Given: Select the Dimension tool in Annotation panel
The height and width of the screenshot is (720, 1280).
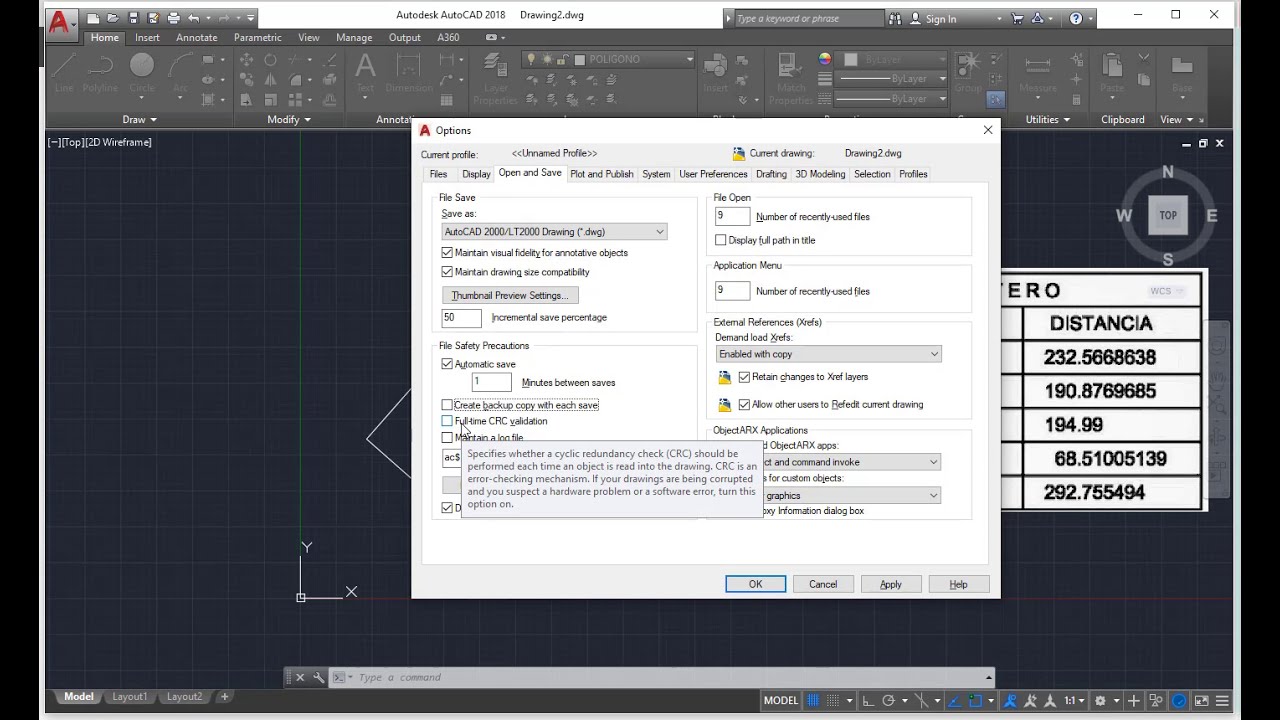Looking at the screenshot, I should pos(408,72).
